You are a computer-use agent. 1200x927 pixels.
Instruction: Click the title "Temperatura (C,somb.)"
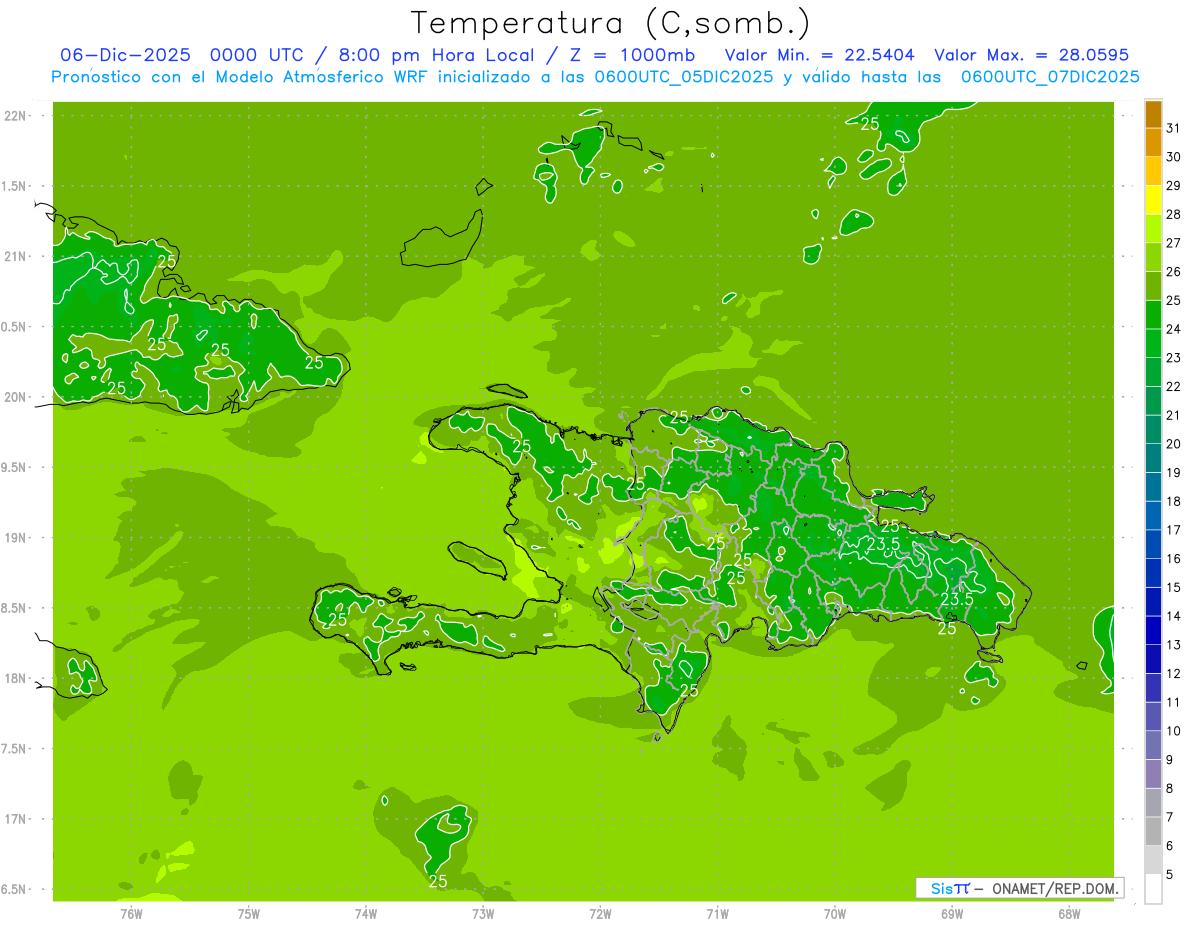click(x=611, y=23)
